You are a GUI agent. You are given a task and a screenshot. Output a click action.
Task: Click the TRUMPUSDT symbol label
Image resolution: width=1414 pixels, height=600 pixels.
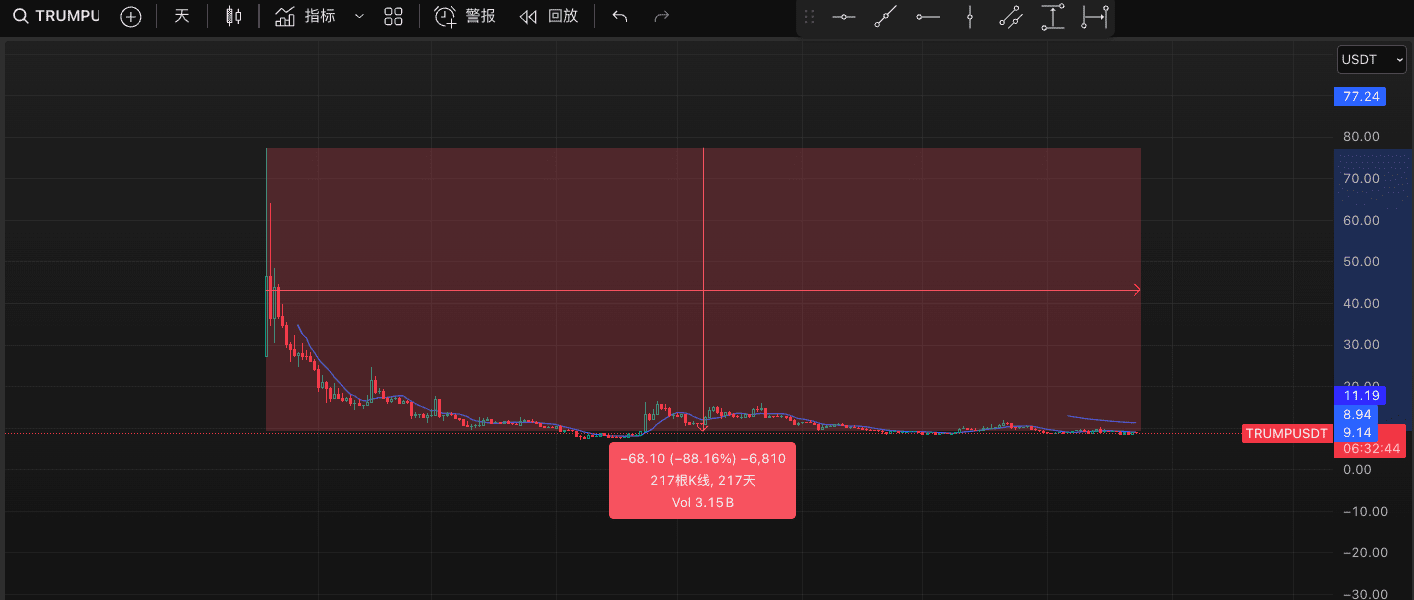(1287, 433)
